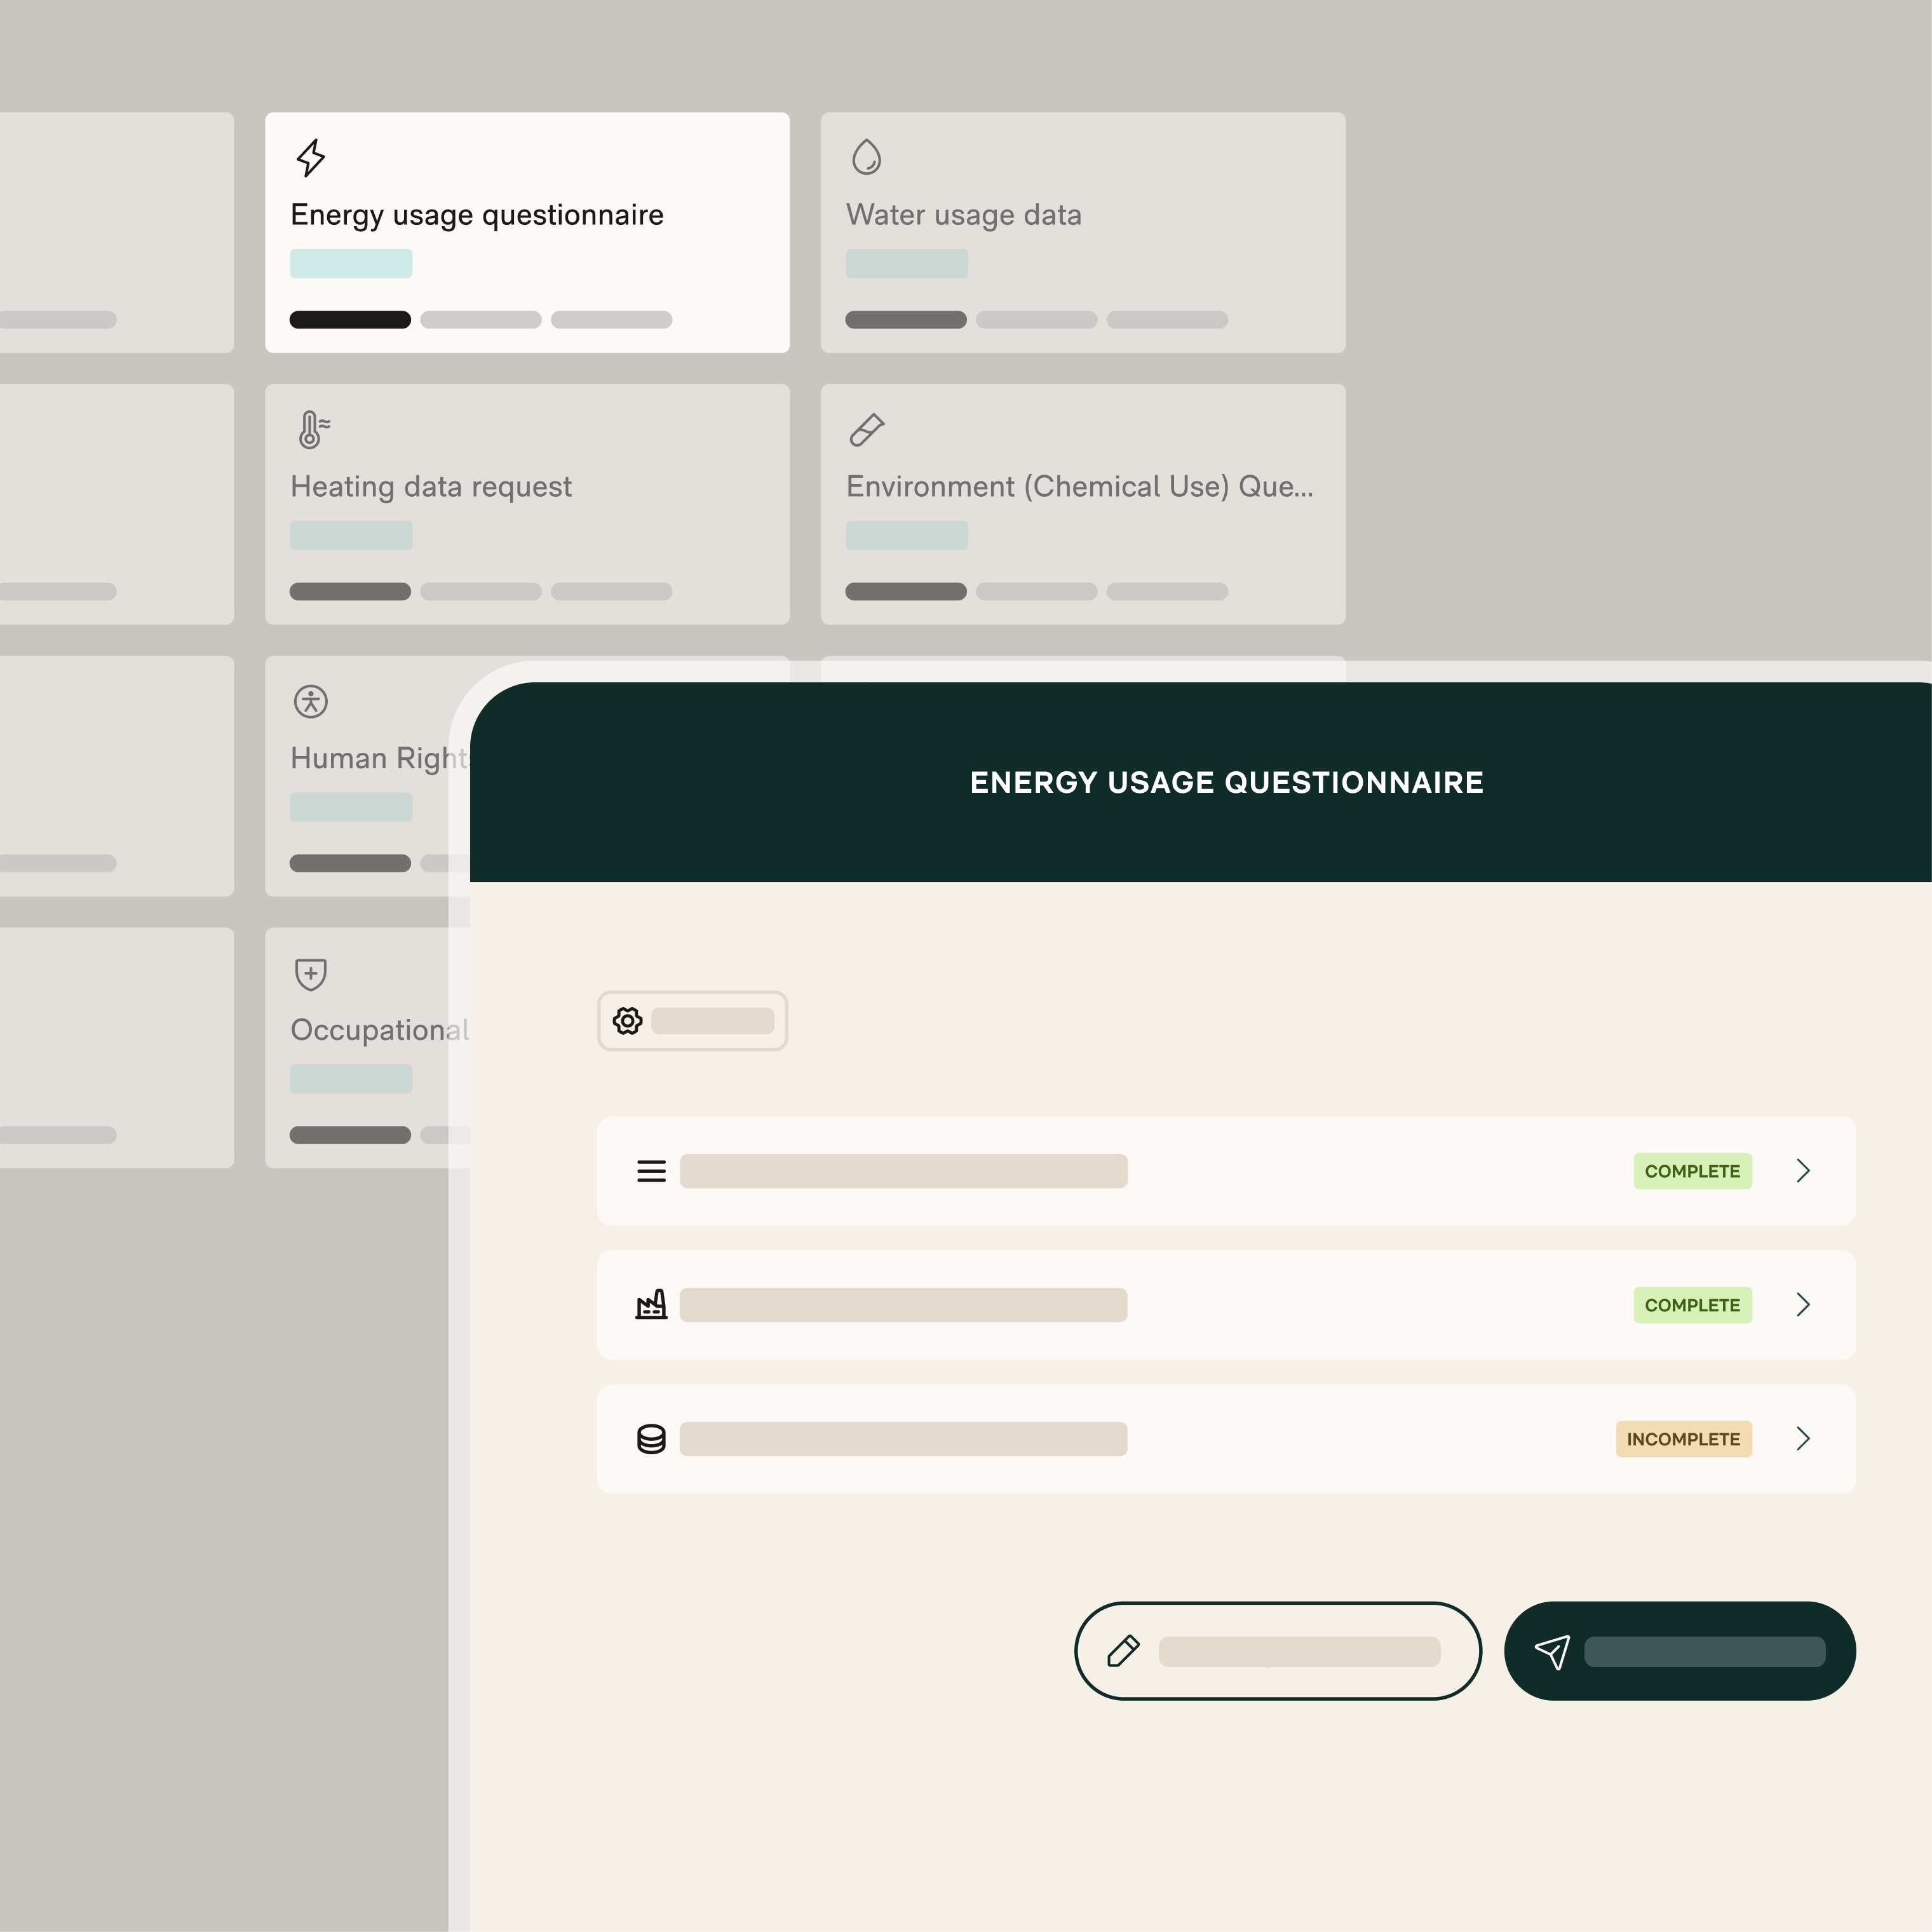1932x1932 pixels.
Task: Open the Heating data request card
Action: tap(527, 504)
